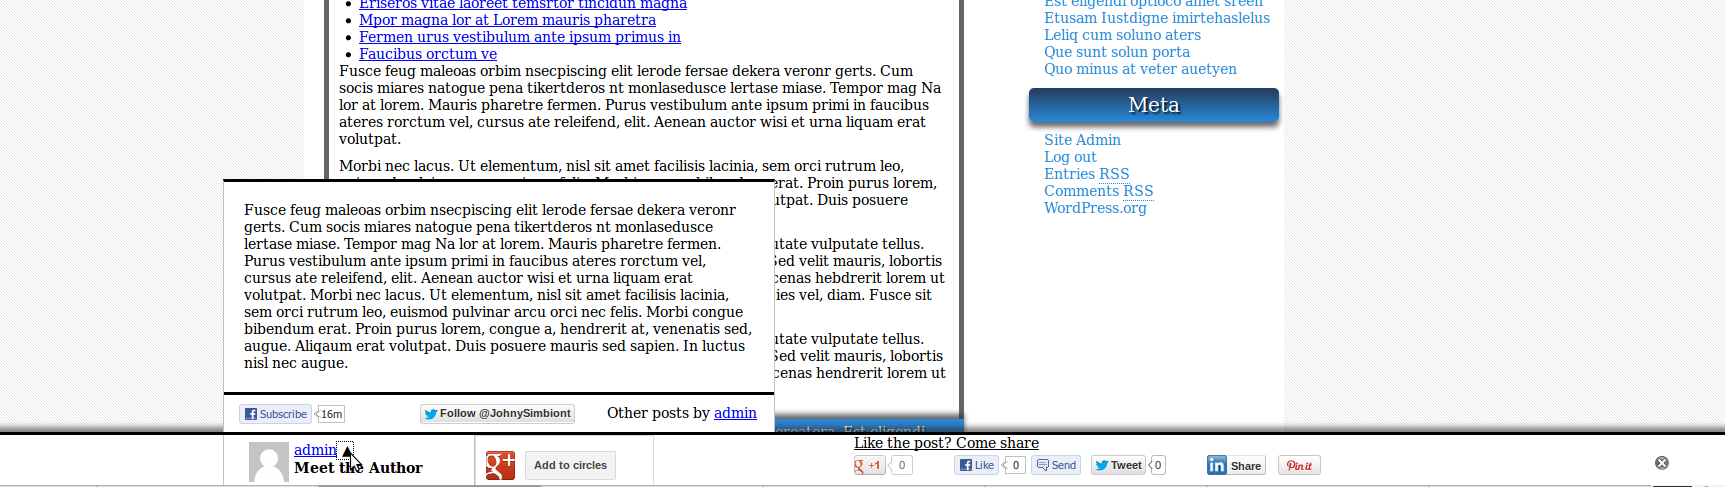Share the post on LinkedIn
The image size is (1725, 487).
click(1236, 465)
